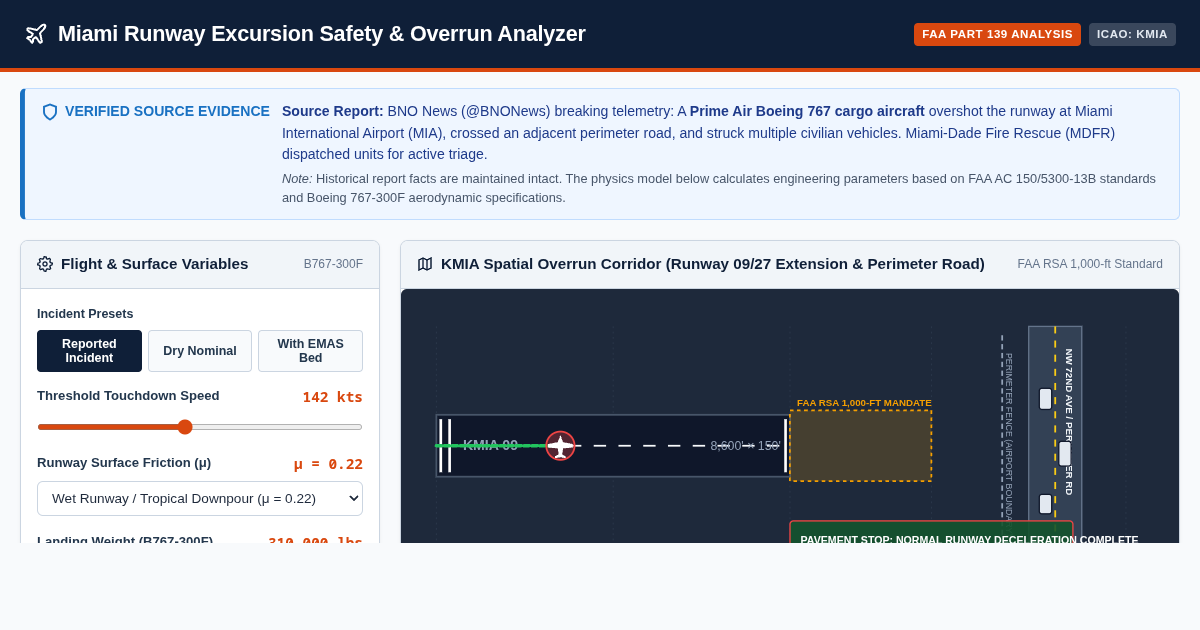Click the μ = 0.22 friction value
The width and height of the screenshot is (1200, 630).
(x=328, y=464)
